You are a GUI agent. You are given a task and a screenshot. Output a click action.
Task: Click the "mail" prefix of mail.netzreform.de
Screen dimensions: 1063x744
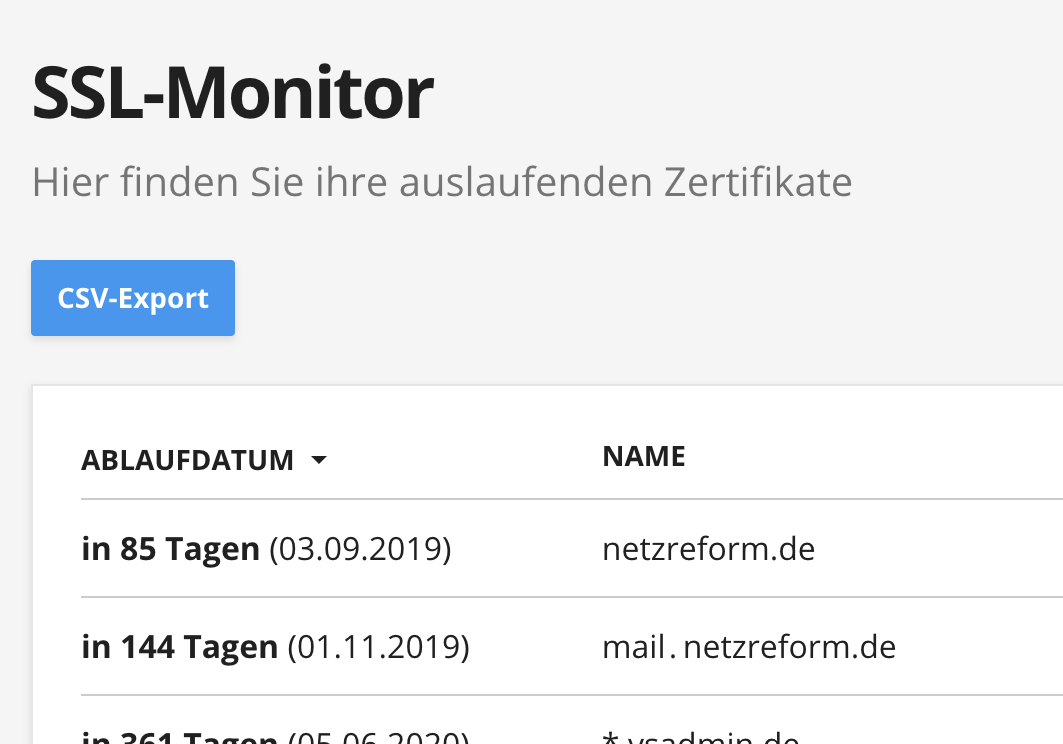pyautogui.click(x=633, y=647)
